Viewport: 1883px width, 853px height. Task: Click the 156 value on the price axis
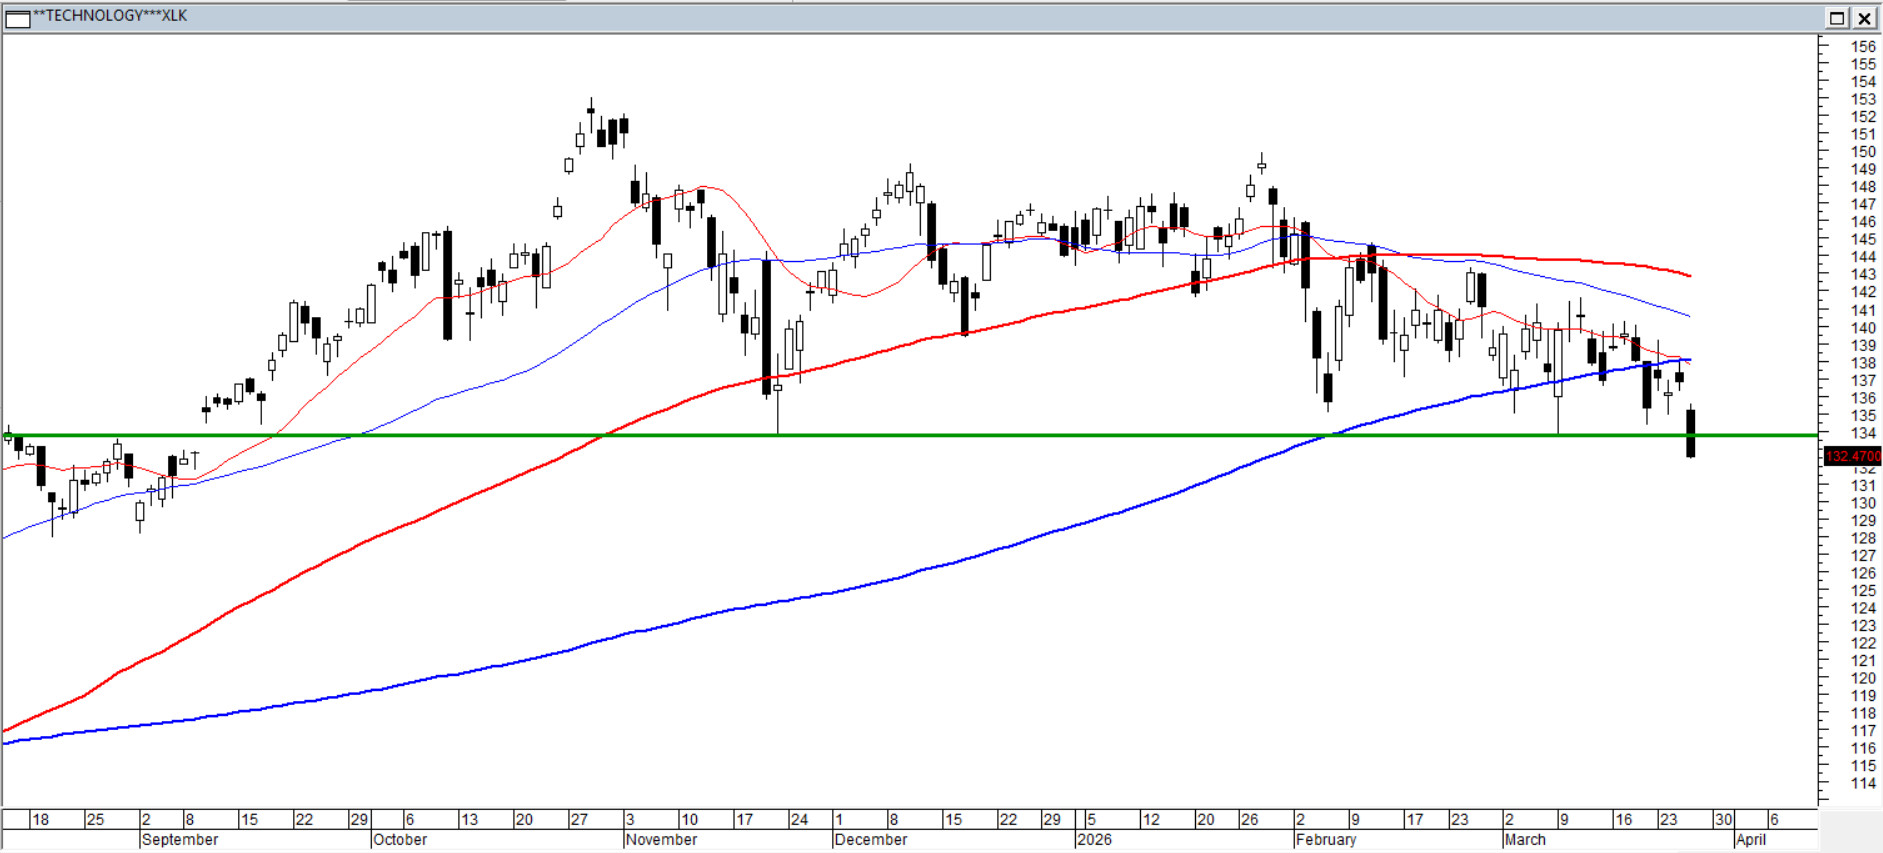[x=1863, y=46]
